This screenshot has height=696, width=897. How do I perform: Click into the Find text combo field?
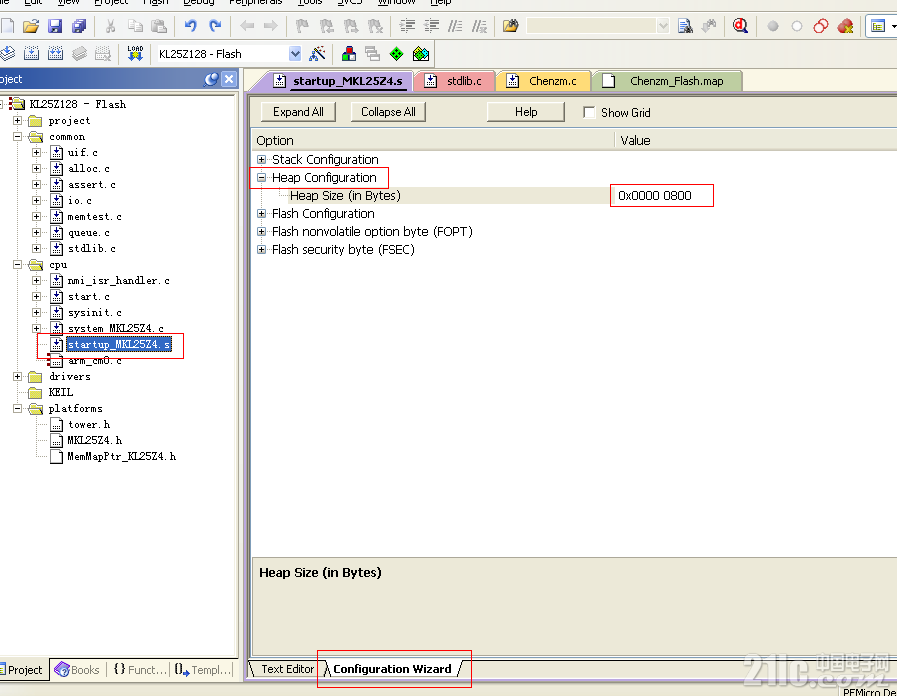[591, 26]
